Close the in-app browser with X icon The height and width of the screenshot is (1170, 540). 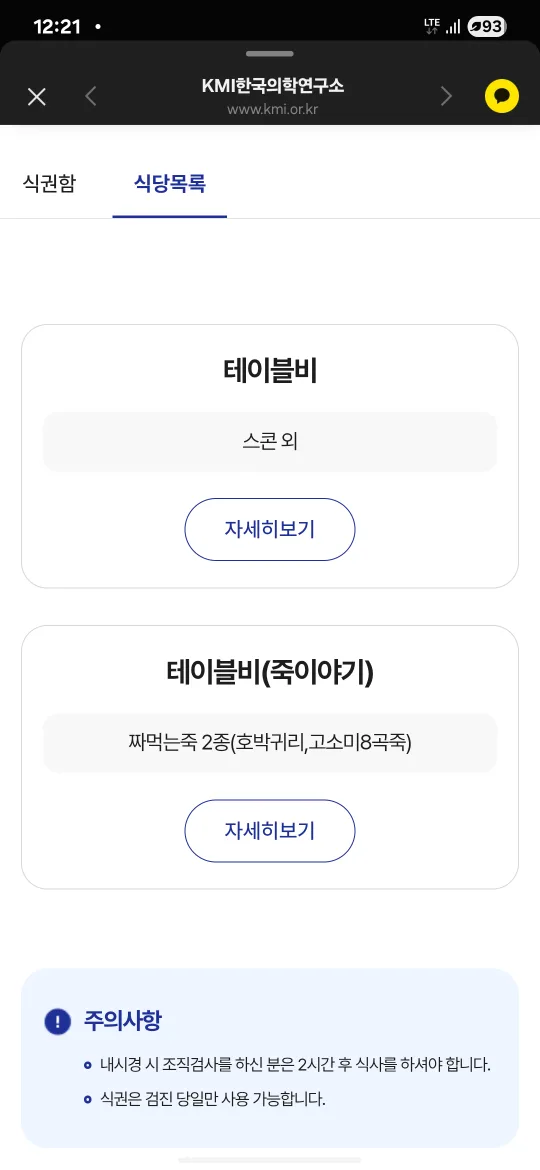37,96
